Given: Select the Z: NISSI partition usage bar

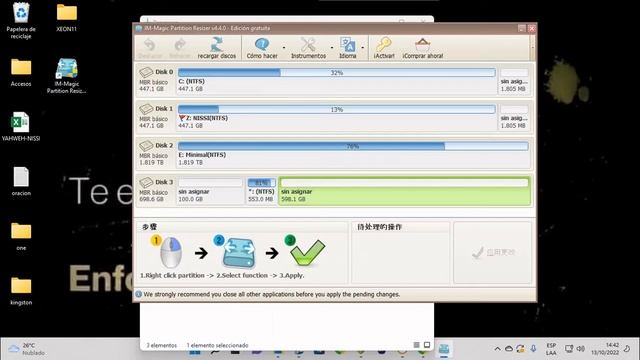Looking at the screenshot, I should (337, 109).
